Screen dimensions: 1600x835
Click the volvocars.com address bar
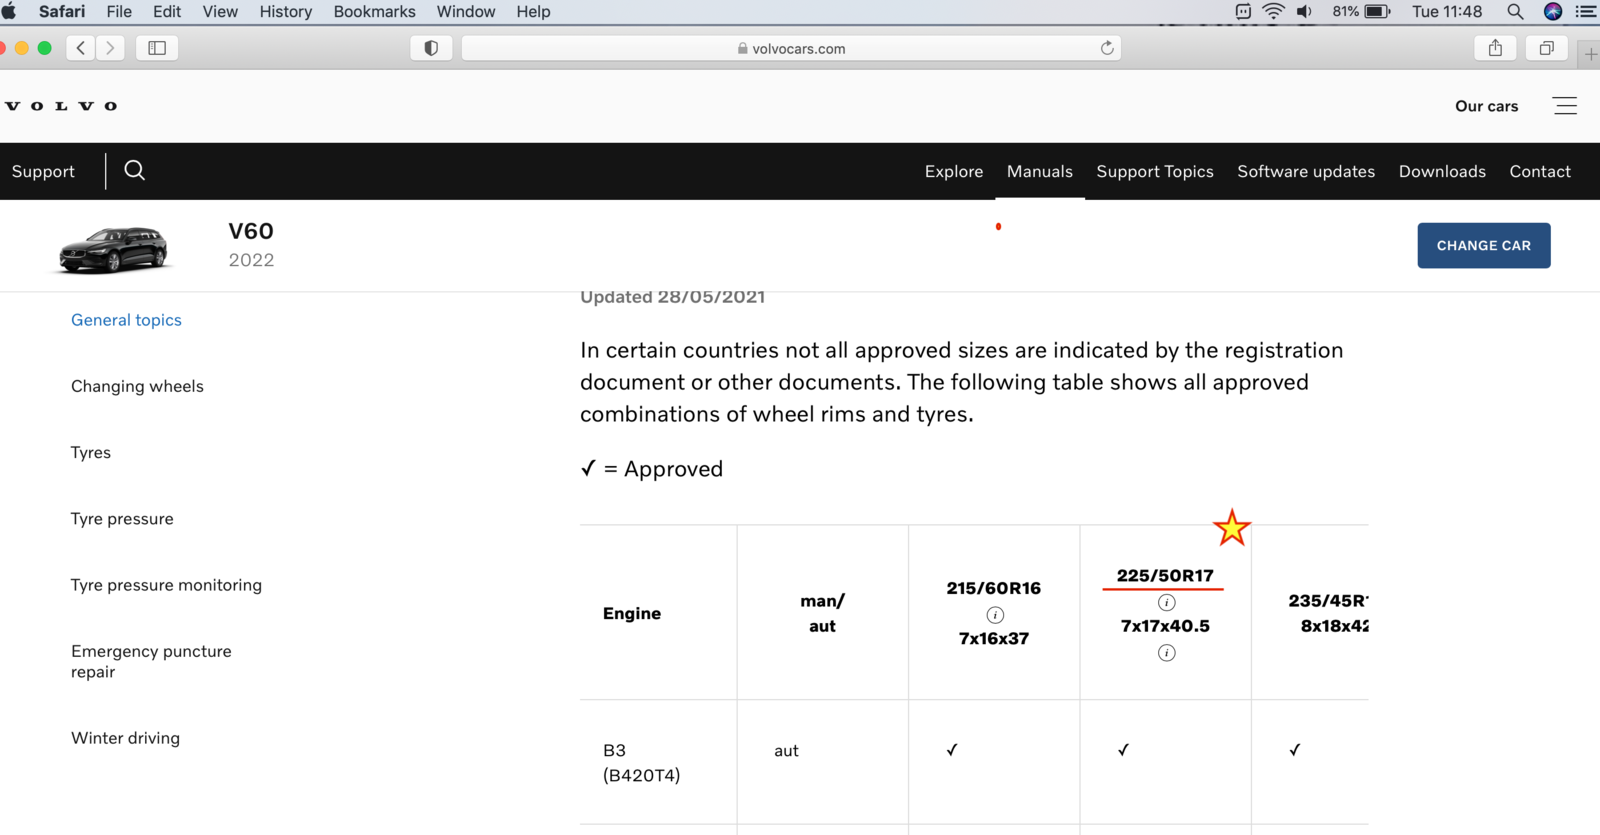coord(791,48)
